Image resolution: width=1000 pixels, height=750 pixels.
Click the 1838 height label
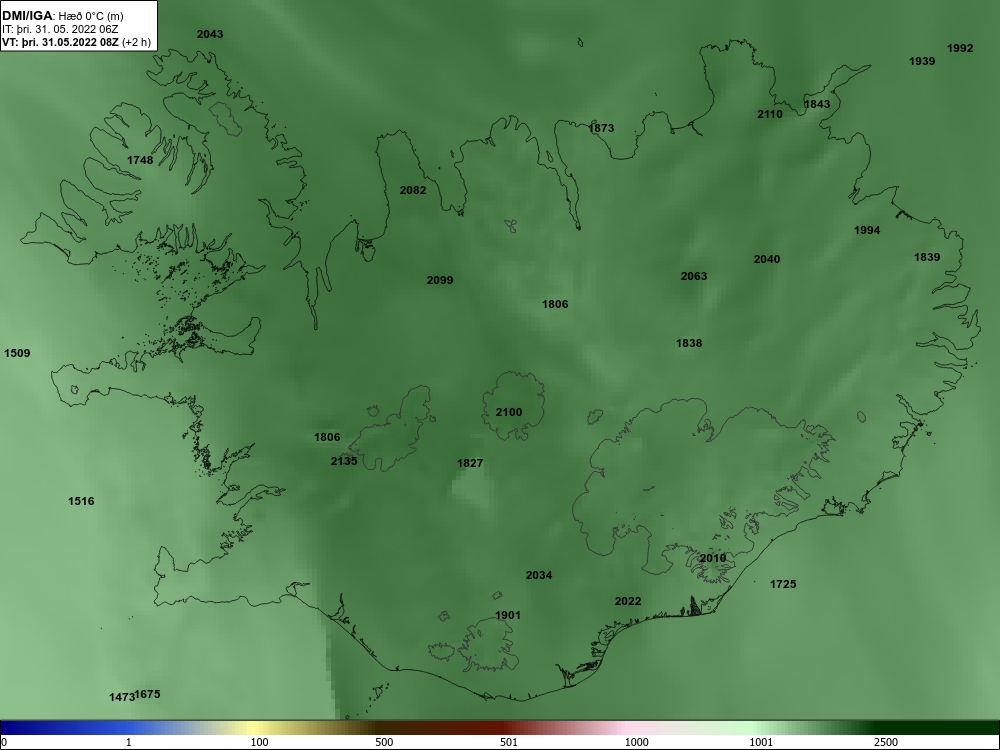click(x=689, y=343)
